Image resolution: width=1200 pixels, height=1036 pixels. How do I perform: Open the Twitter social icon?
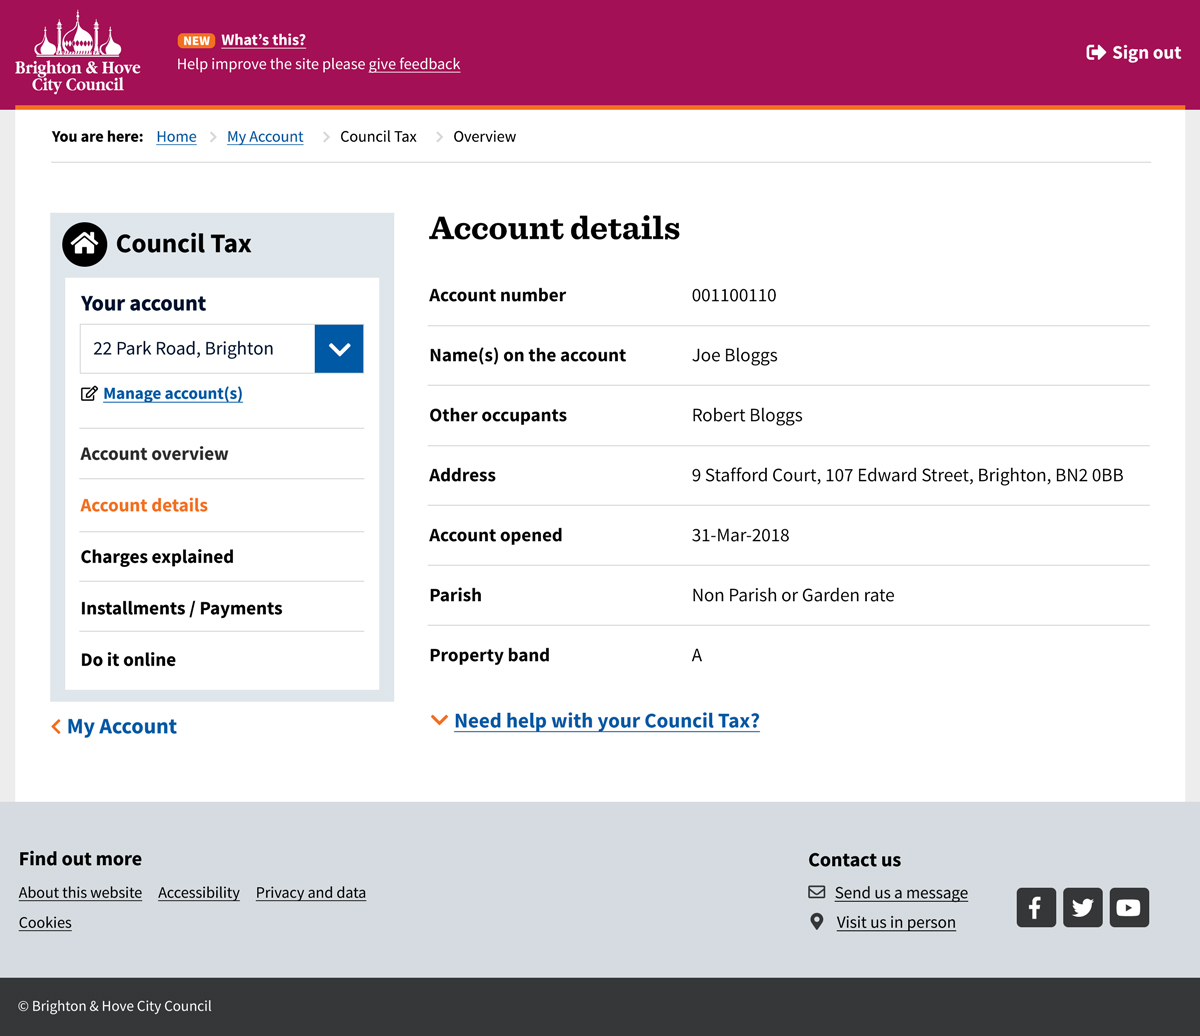(x=1082, y=908)
